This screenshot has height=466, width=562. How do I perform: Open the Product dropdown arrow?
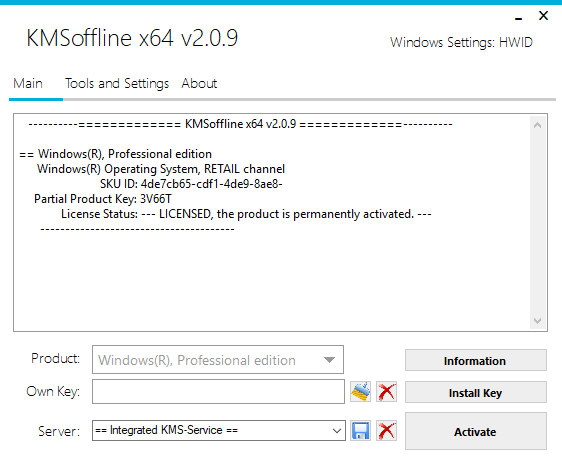pos(329,360)
